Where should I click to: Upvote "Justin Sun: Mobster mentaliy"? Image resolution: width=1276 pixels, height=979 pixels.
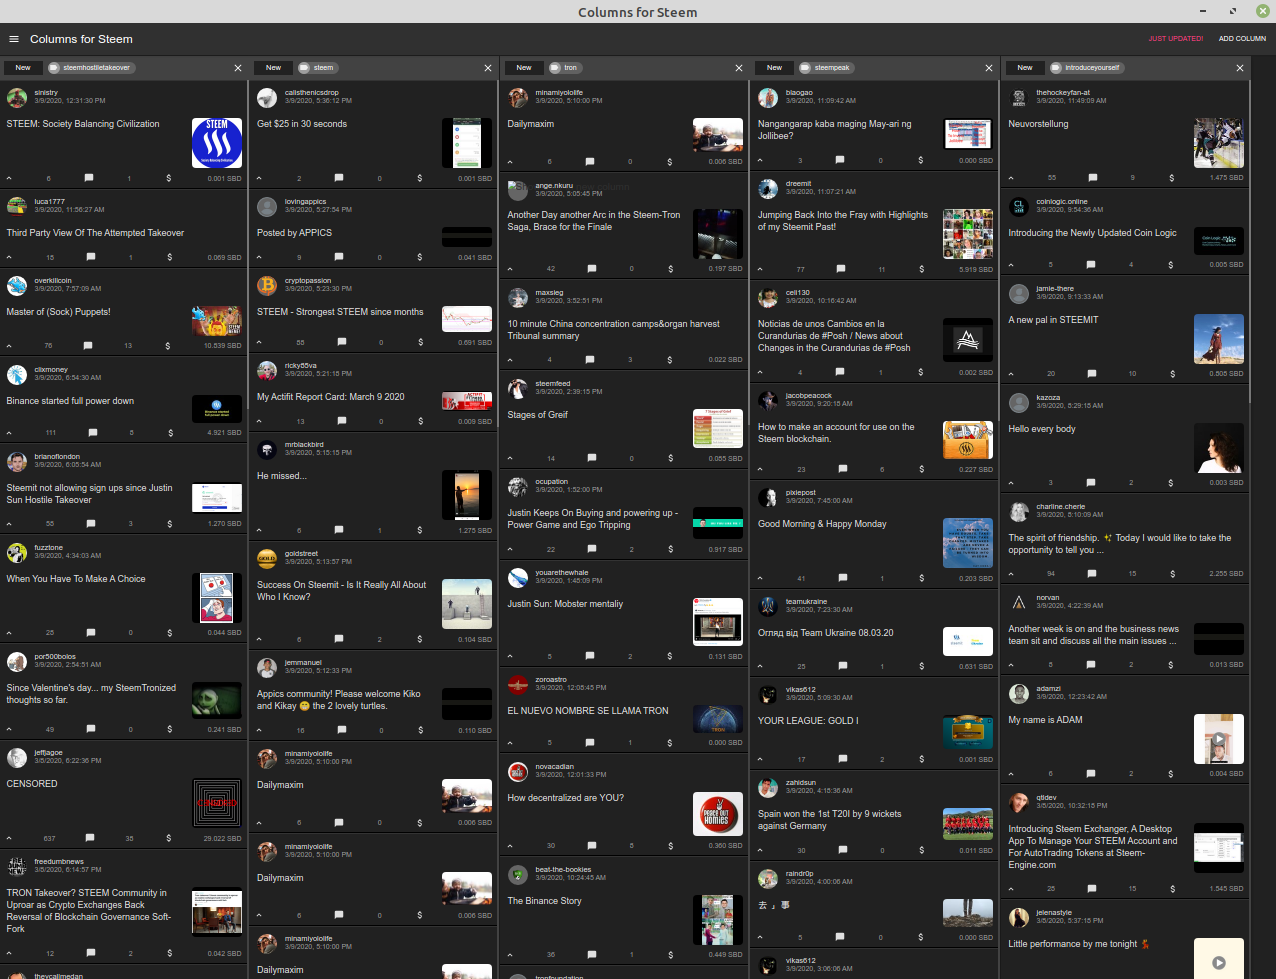coord(510,656)
